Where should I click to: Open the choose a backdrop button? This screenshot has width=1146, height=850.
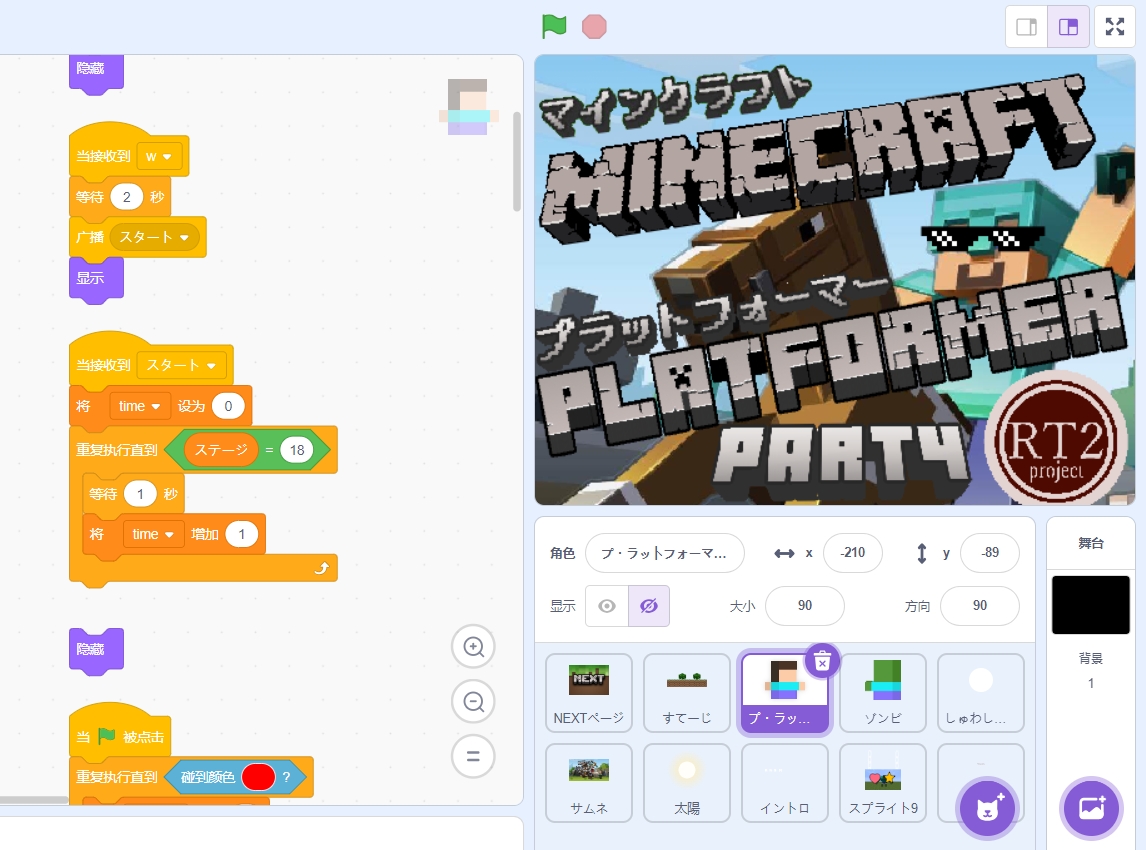click(1091, 808)
